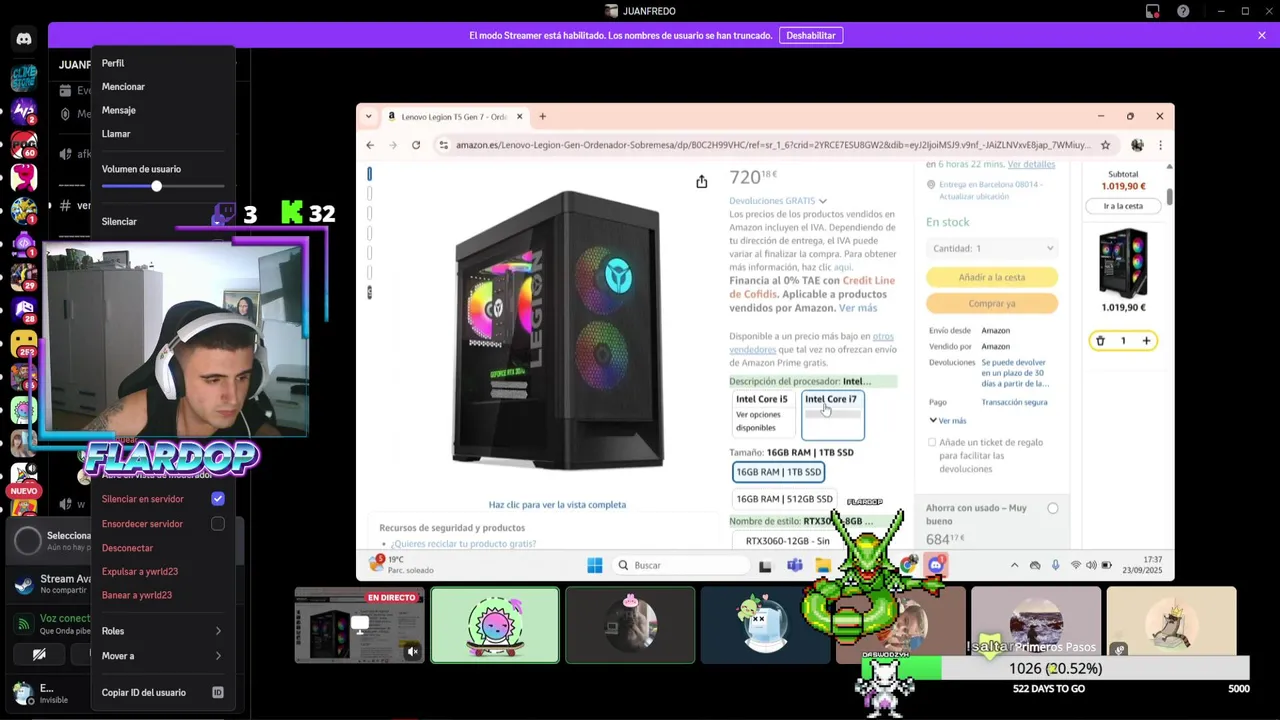The height and width of the screenshot is (720, 1280).
Task: Click the microphone tray icon
Action: pos(1055,565)
